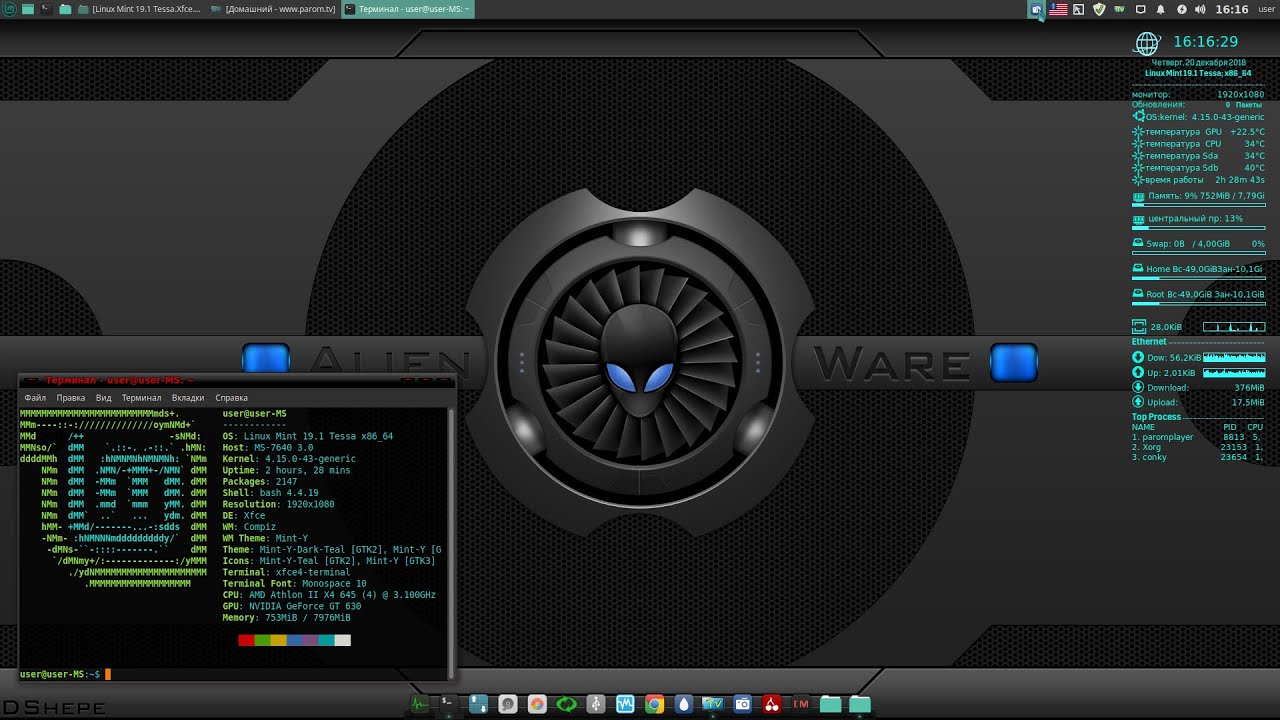Click 'CPU: AMD Athlon II X4 645' line

(x=329, y=595)
